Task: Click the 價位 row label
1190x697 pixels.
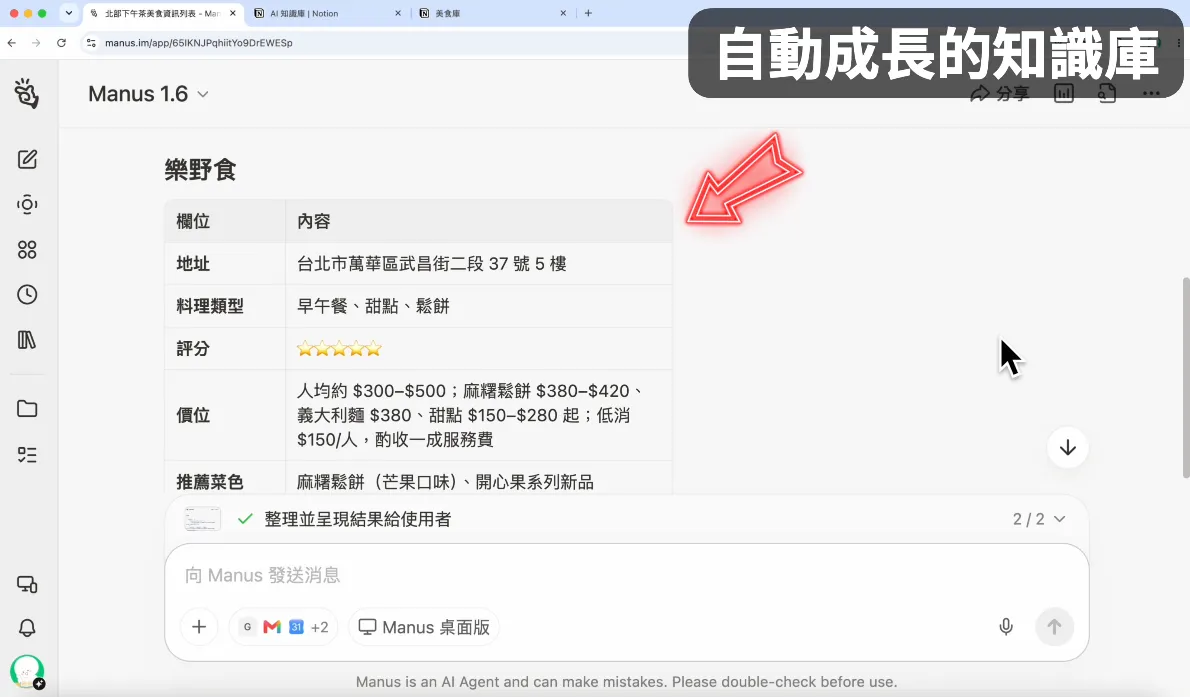Action: click(193, 415)
